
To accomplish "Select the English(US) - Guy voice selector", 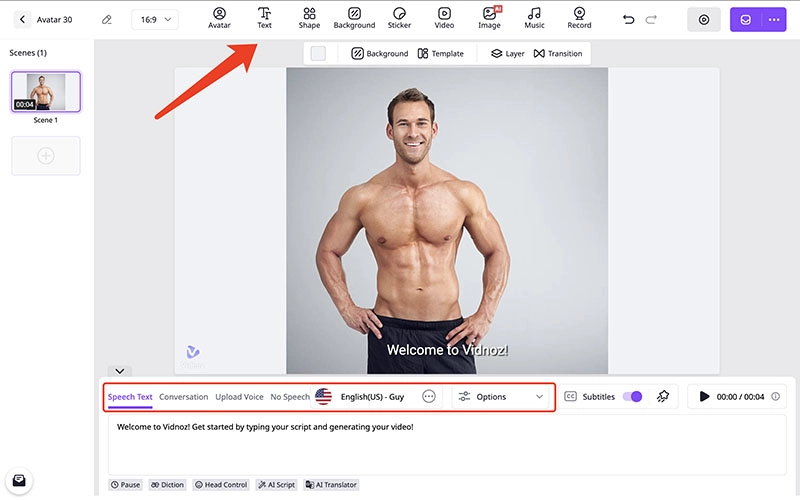I will (360, 397).
